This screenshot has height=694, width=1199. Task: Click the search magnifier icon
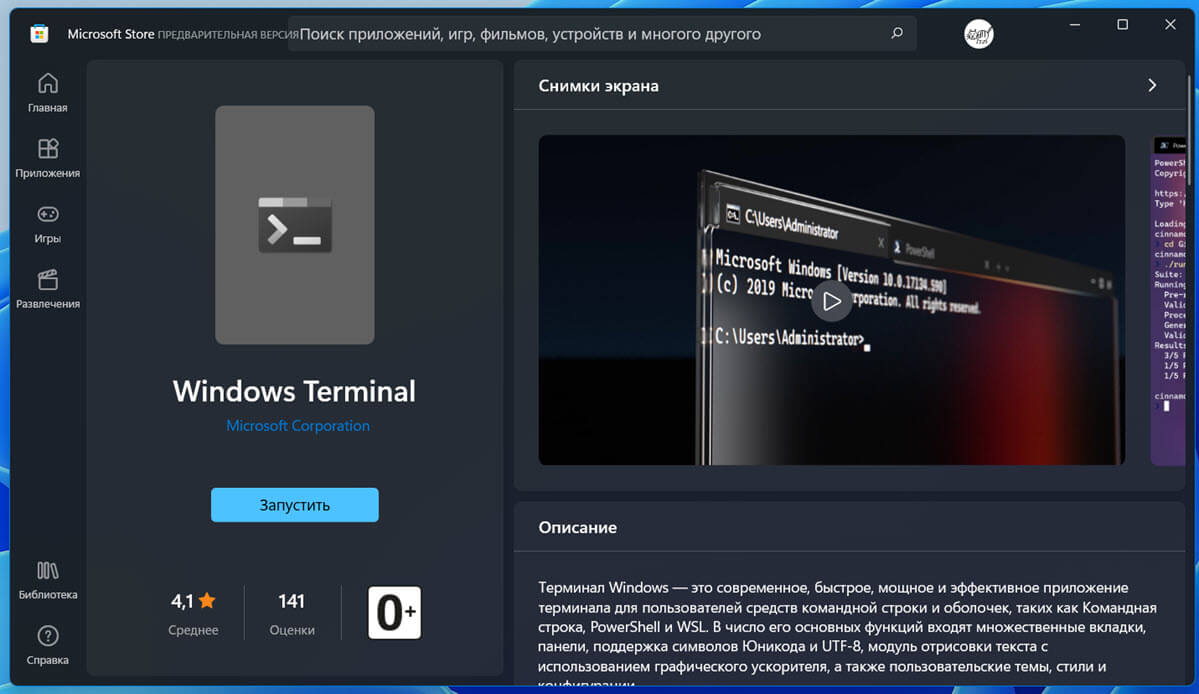pyautogui.click(x=897, y=33)
